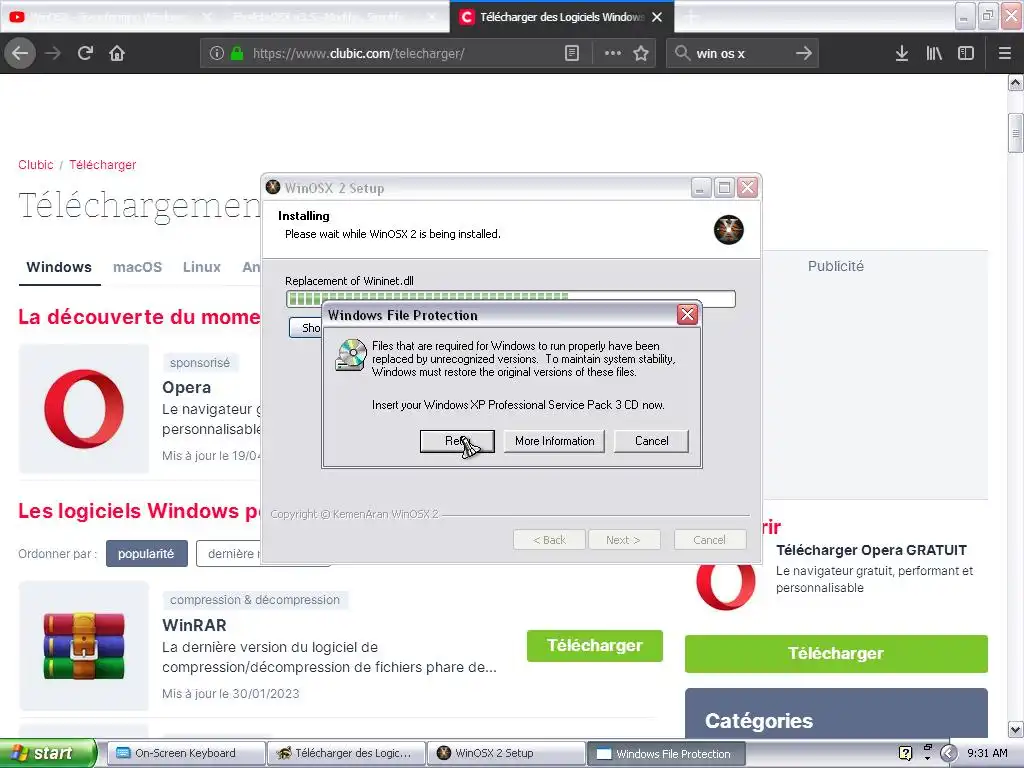Open the Windows start menu

[x=48, y=753]
